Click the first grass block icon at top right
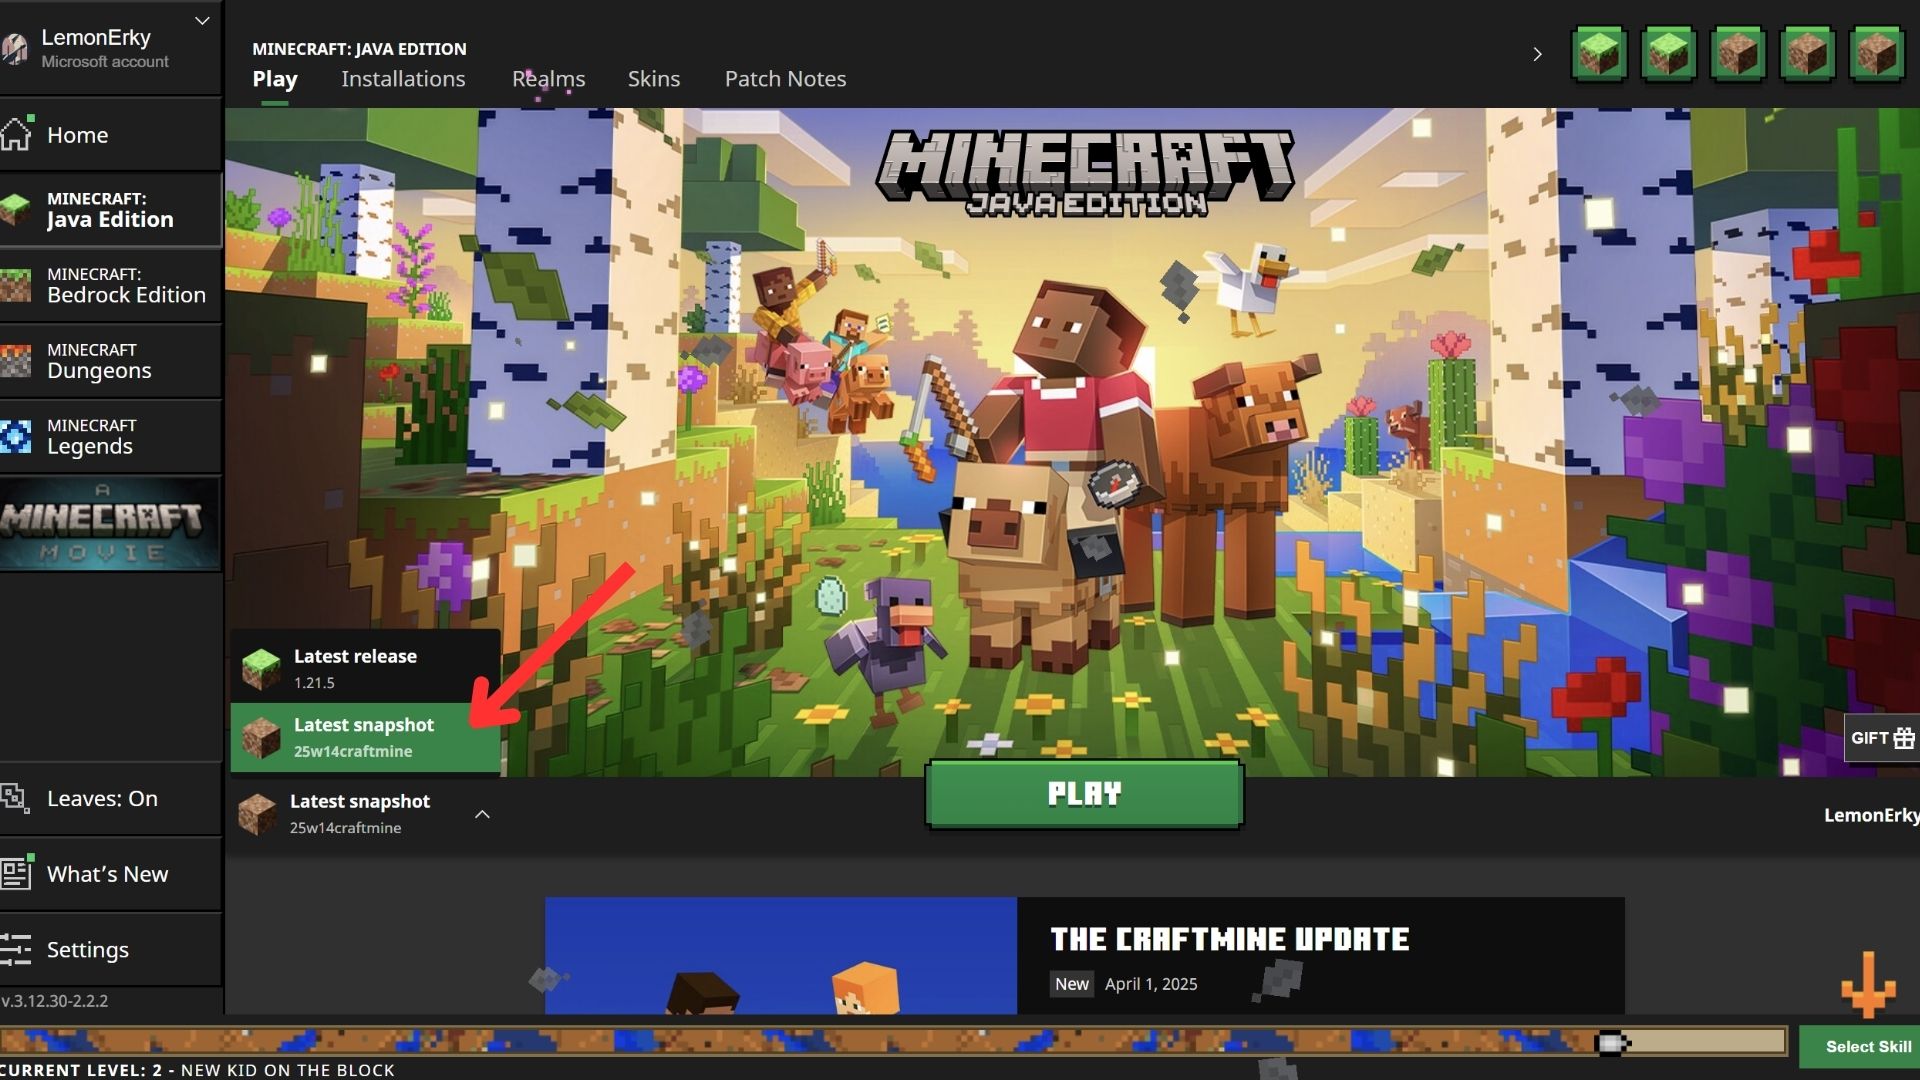This screenshot has height=1080, width=1920. [x=1599, y=53]
